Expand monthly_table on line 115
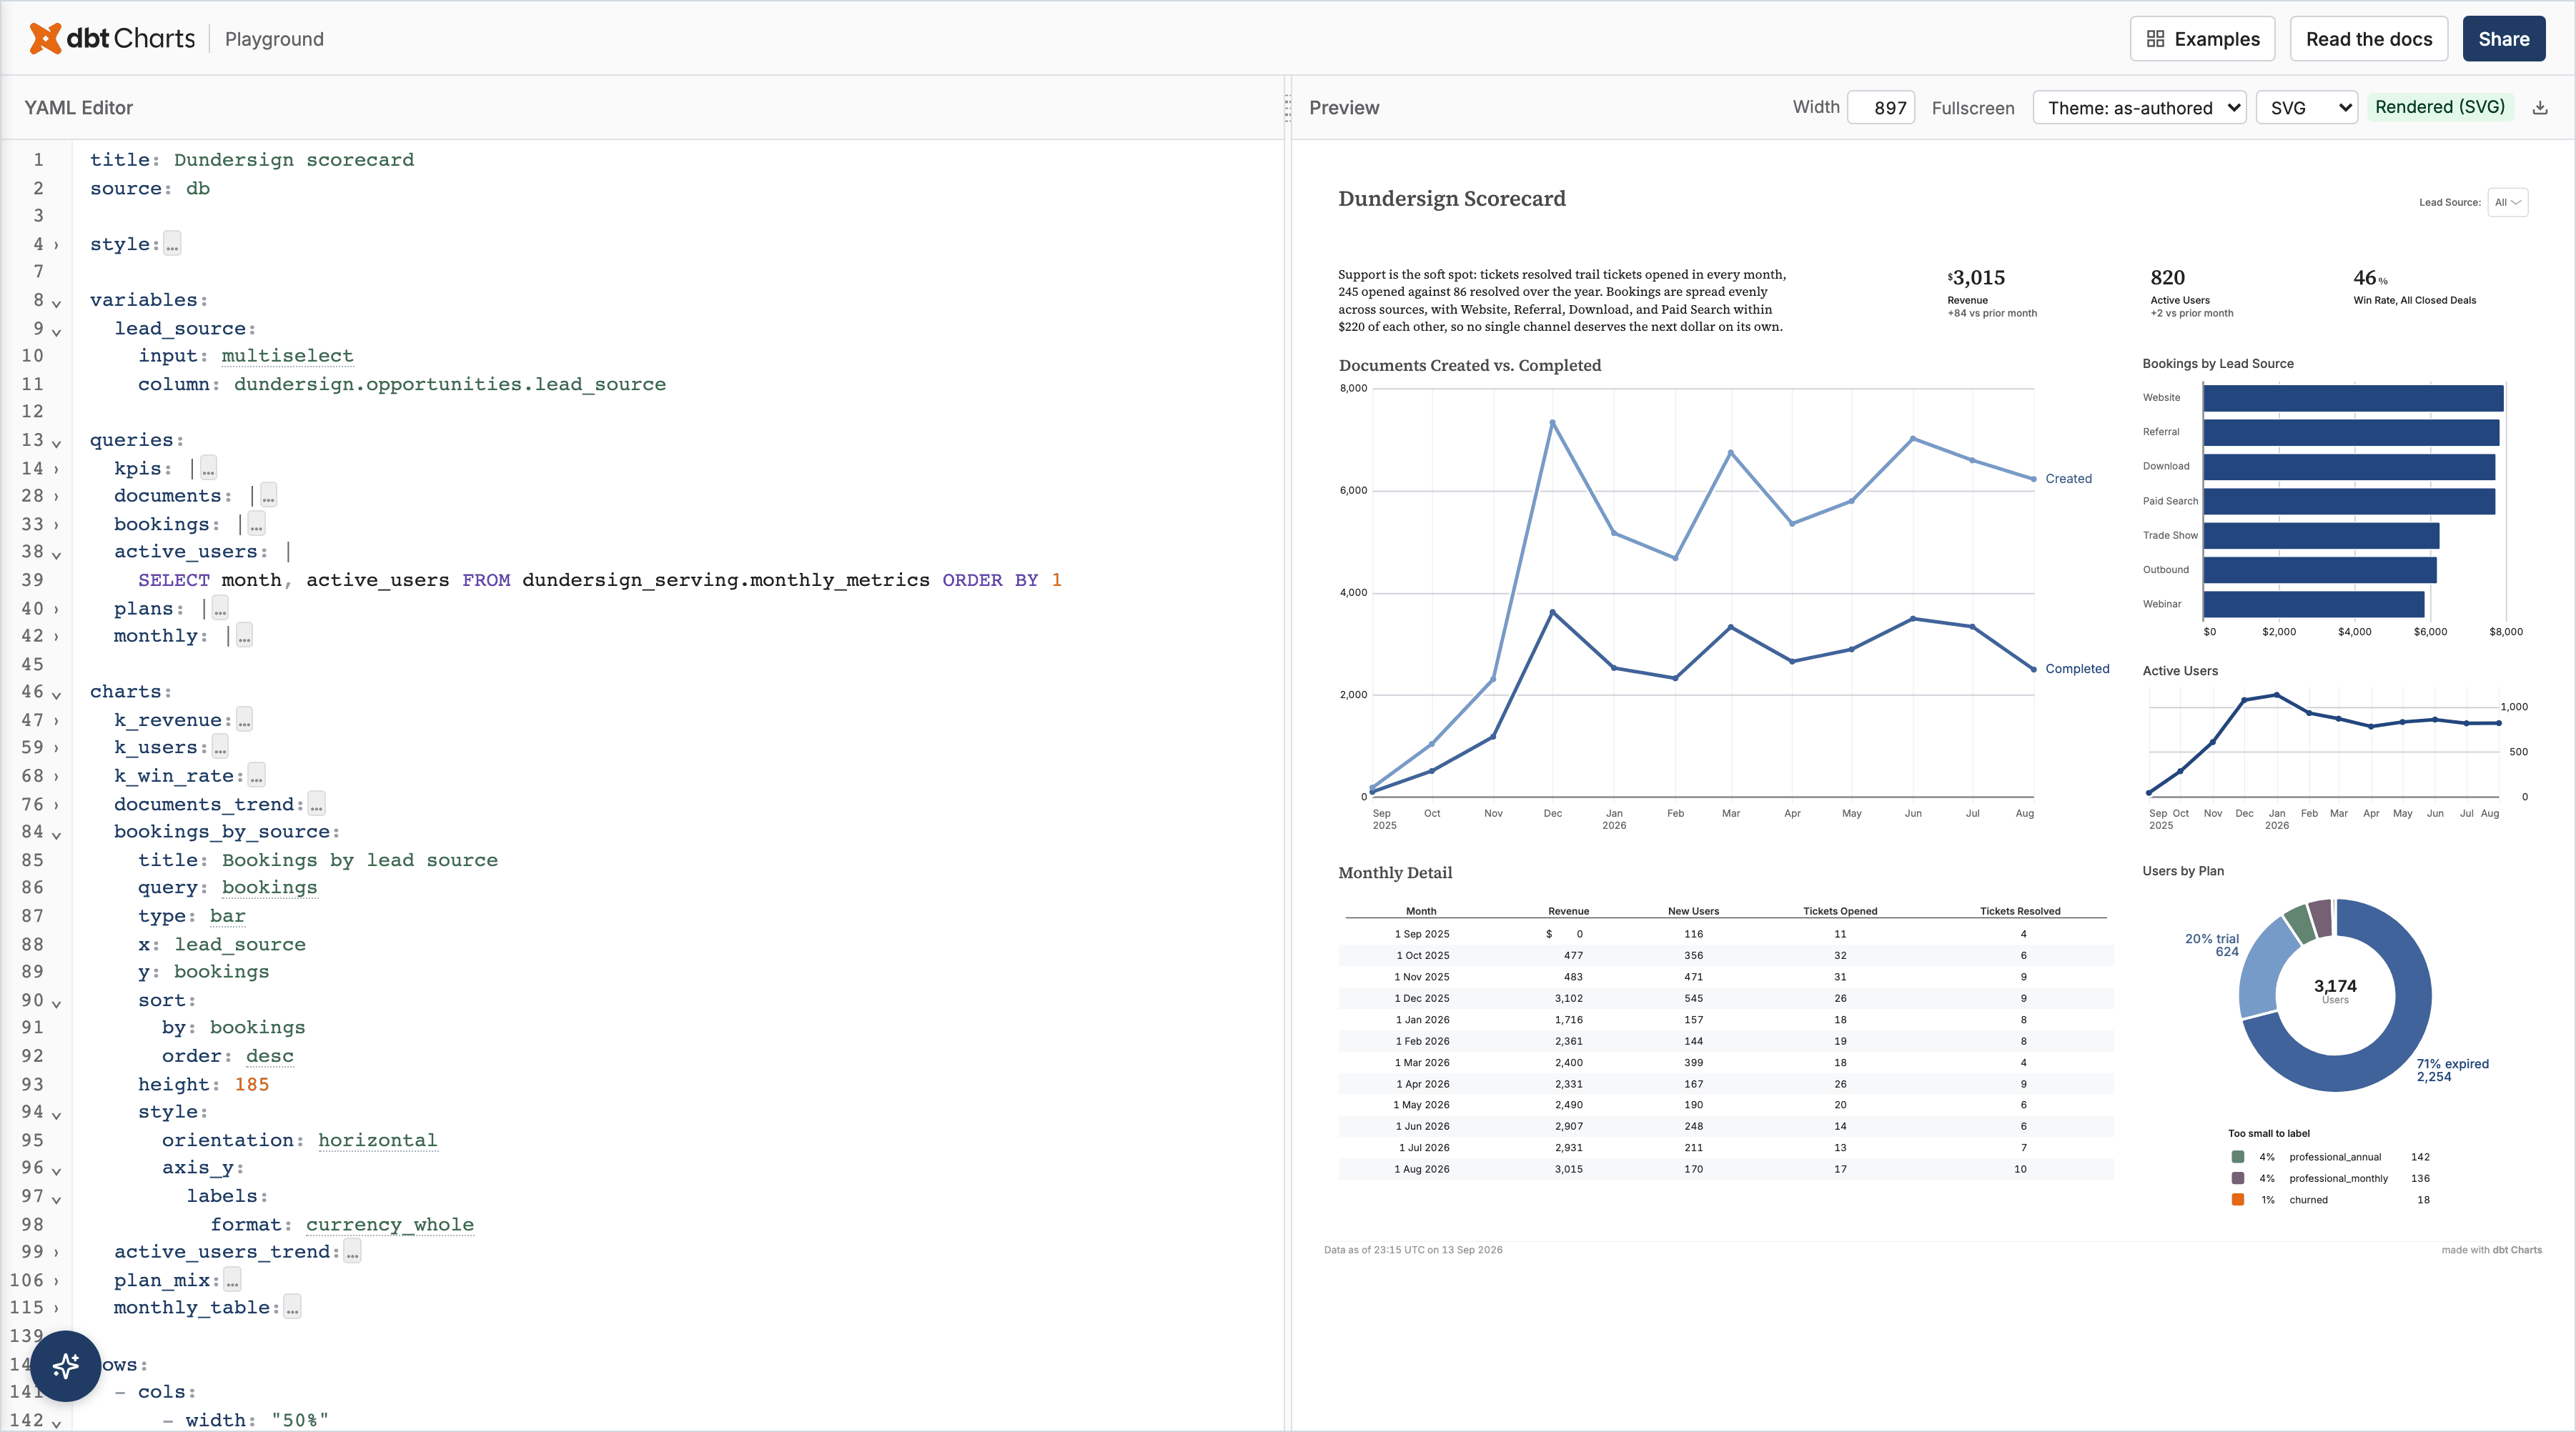Viewport: 2576px width, 1432px height. (x=56, y=1308)
